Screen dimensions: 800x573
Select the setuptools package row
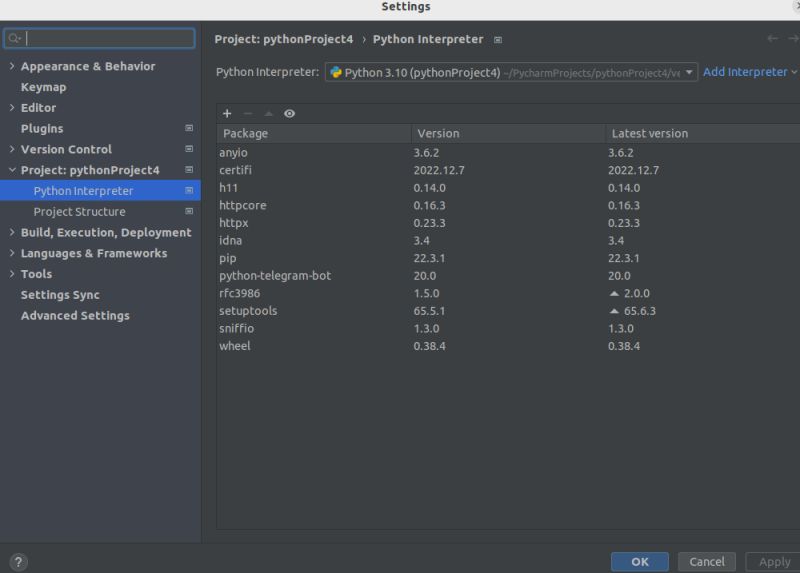point(508,311)
